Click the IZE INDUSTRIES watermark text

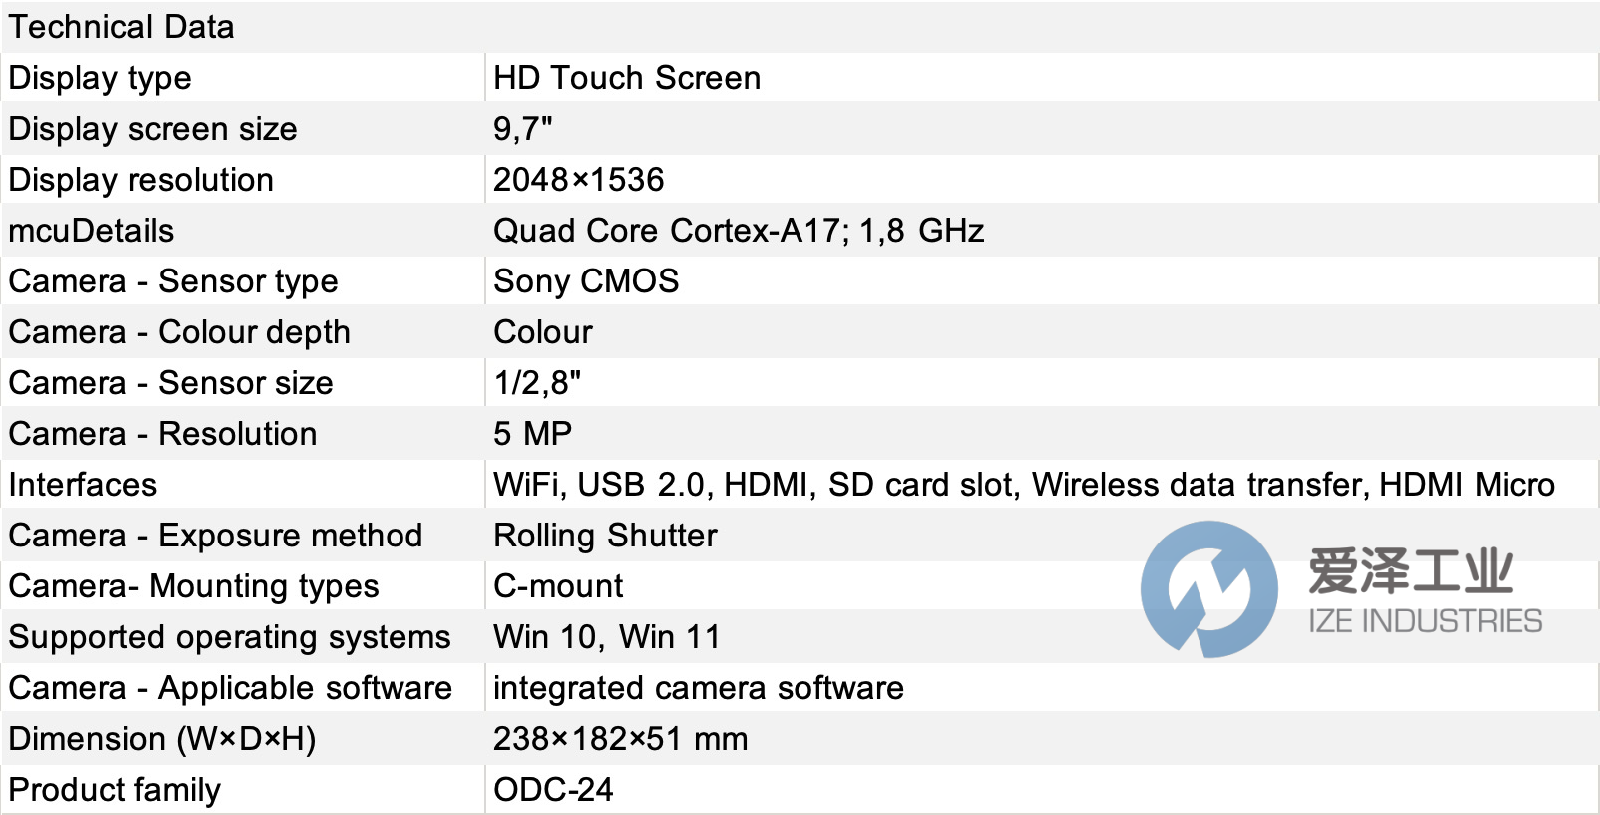point(1424,621)
